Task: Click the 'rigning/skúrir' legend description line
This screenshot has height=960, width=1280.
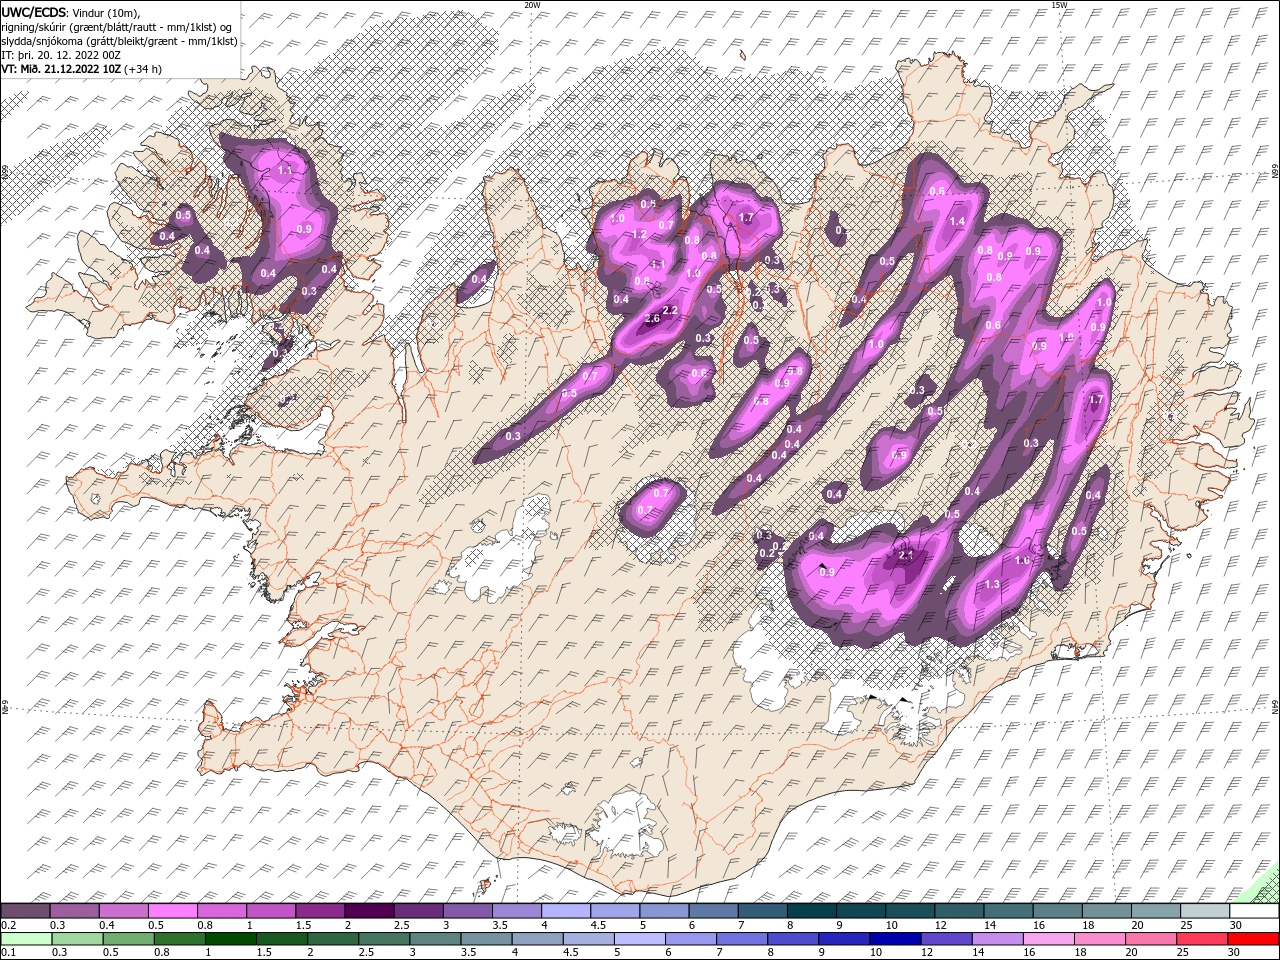Action: point(116,26)
